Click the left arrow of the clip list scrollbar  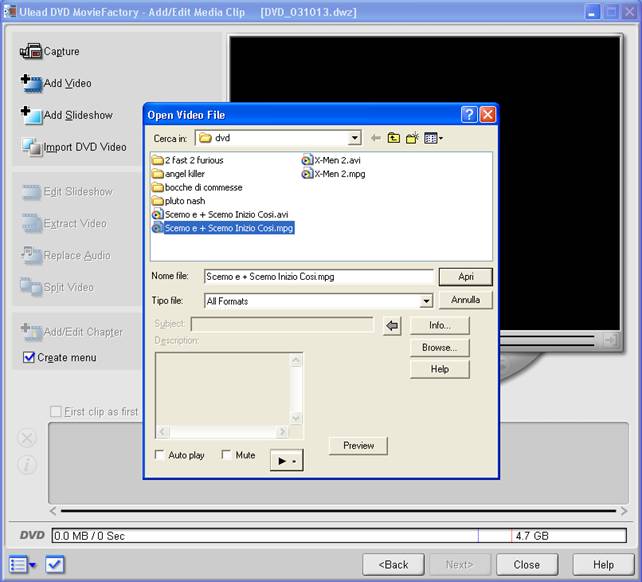53,511
